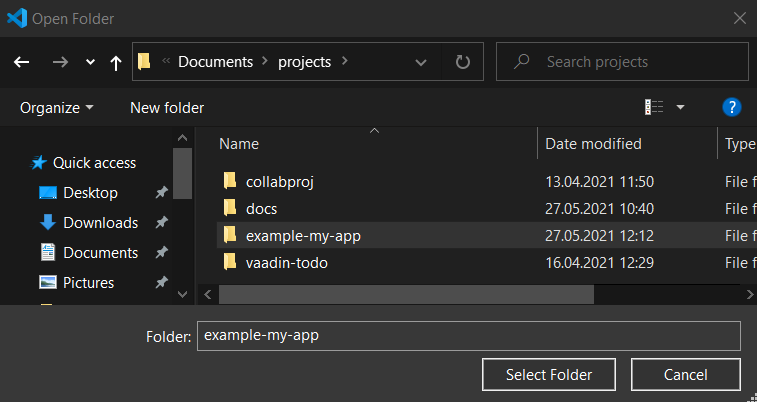Select projects in the address breadcrumb
This screenshot has width=757, height=402.
pyautogui.click(x=305, y=62)
